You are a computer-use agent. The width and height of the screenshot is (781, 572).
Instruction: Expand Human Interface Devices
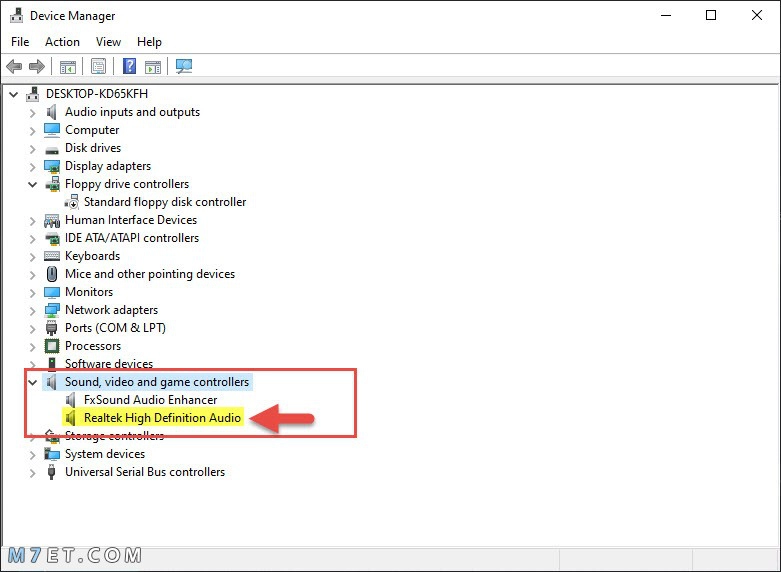[32, 221]
